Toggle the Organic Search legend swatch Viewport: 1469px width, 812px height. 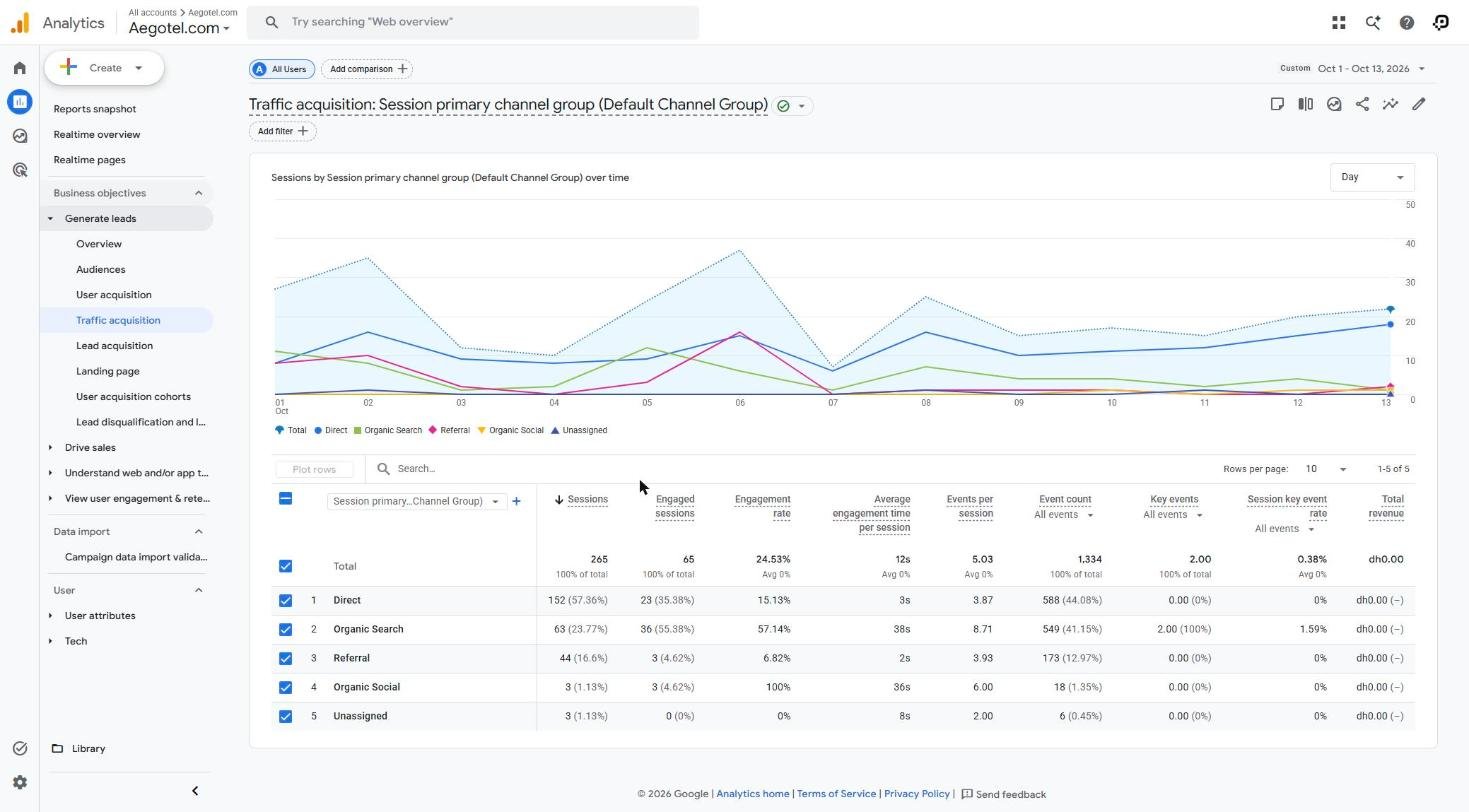(x=358, y=430)
